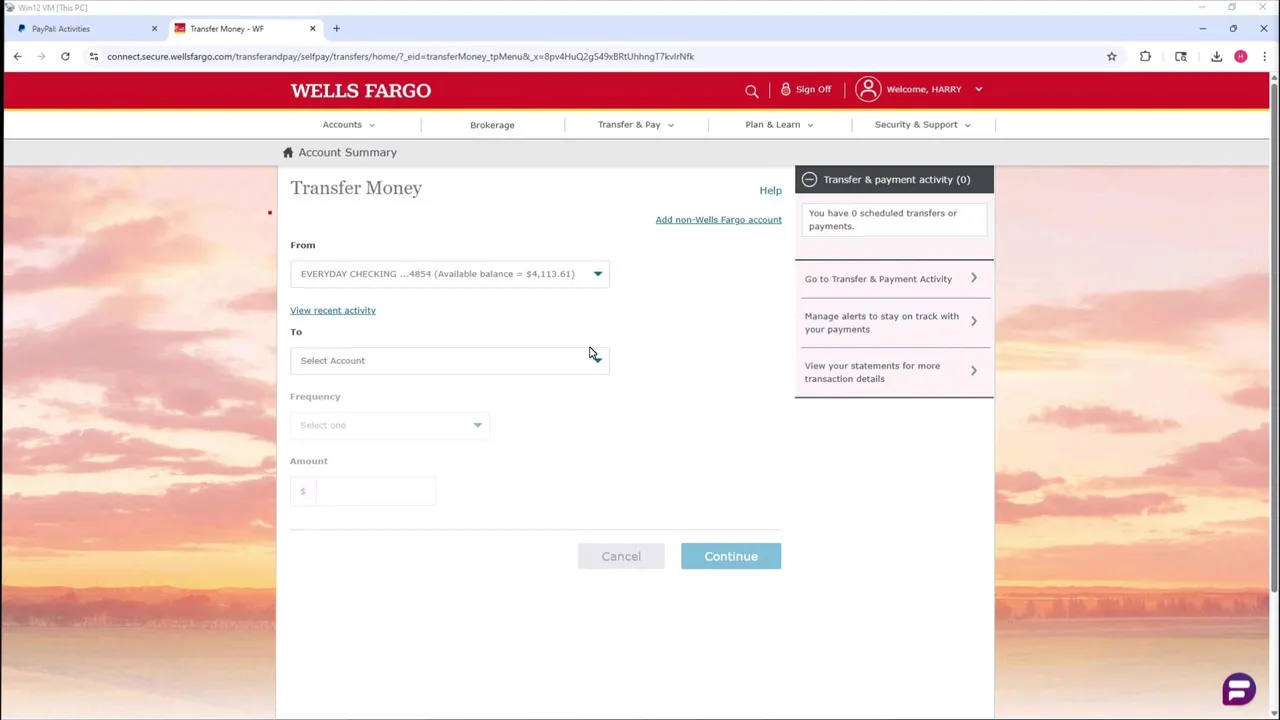The height and width of the screenshot is (720, 1280).
Task: Open the chat assistant bubble icon
Action: (1239, 689)
